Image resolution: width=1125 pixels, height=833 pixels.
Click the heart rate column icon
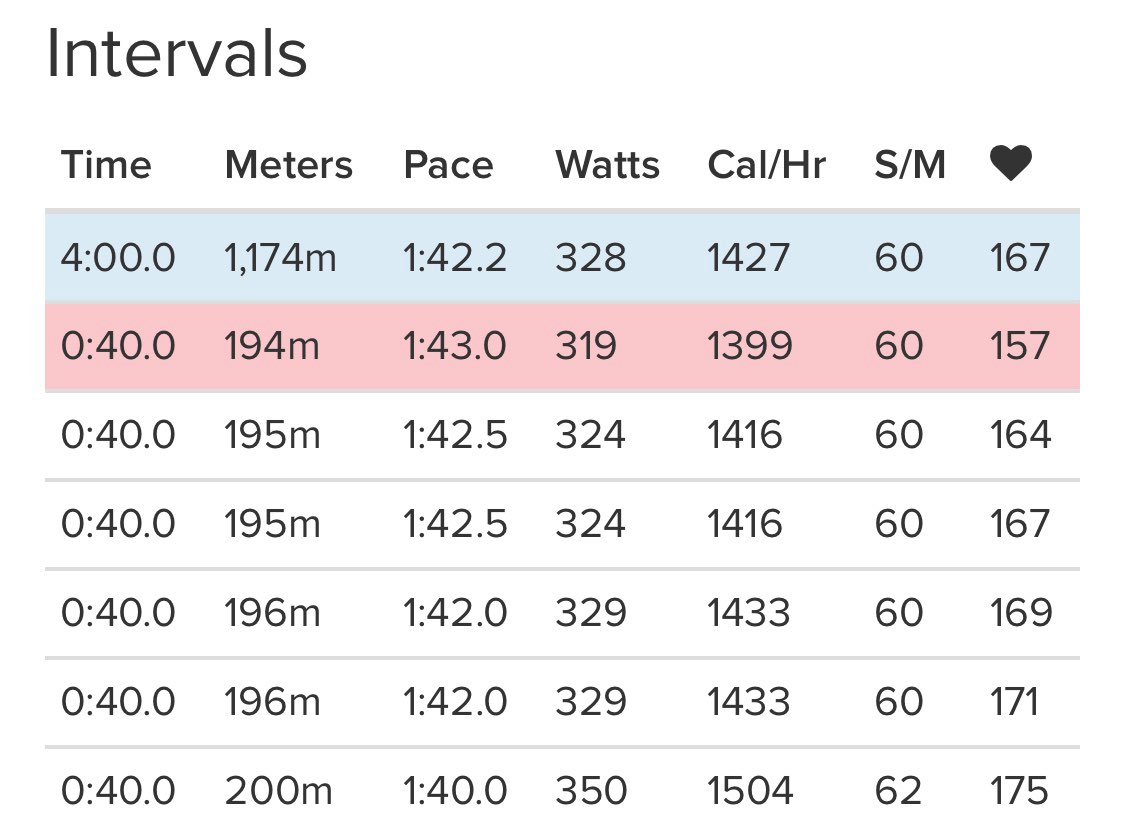(x=1010, y=163)
